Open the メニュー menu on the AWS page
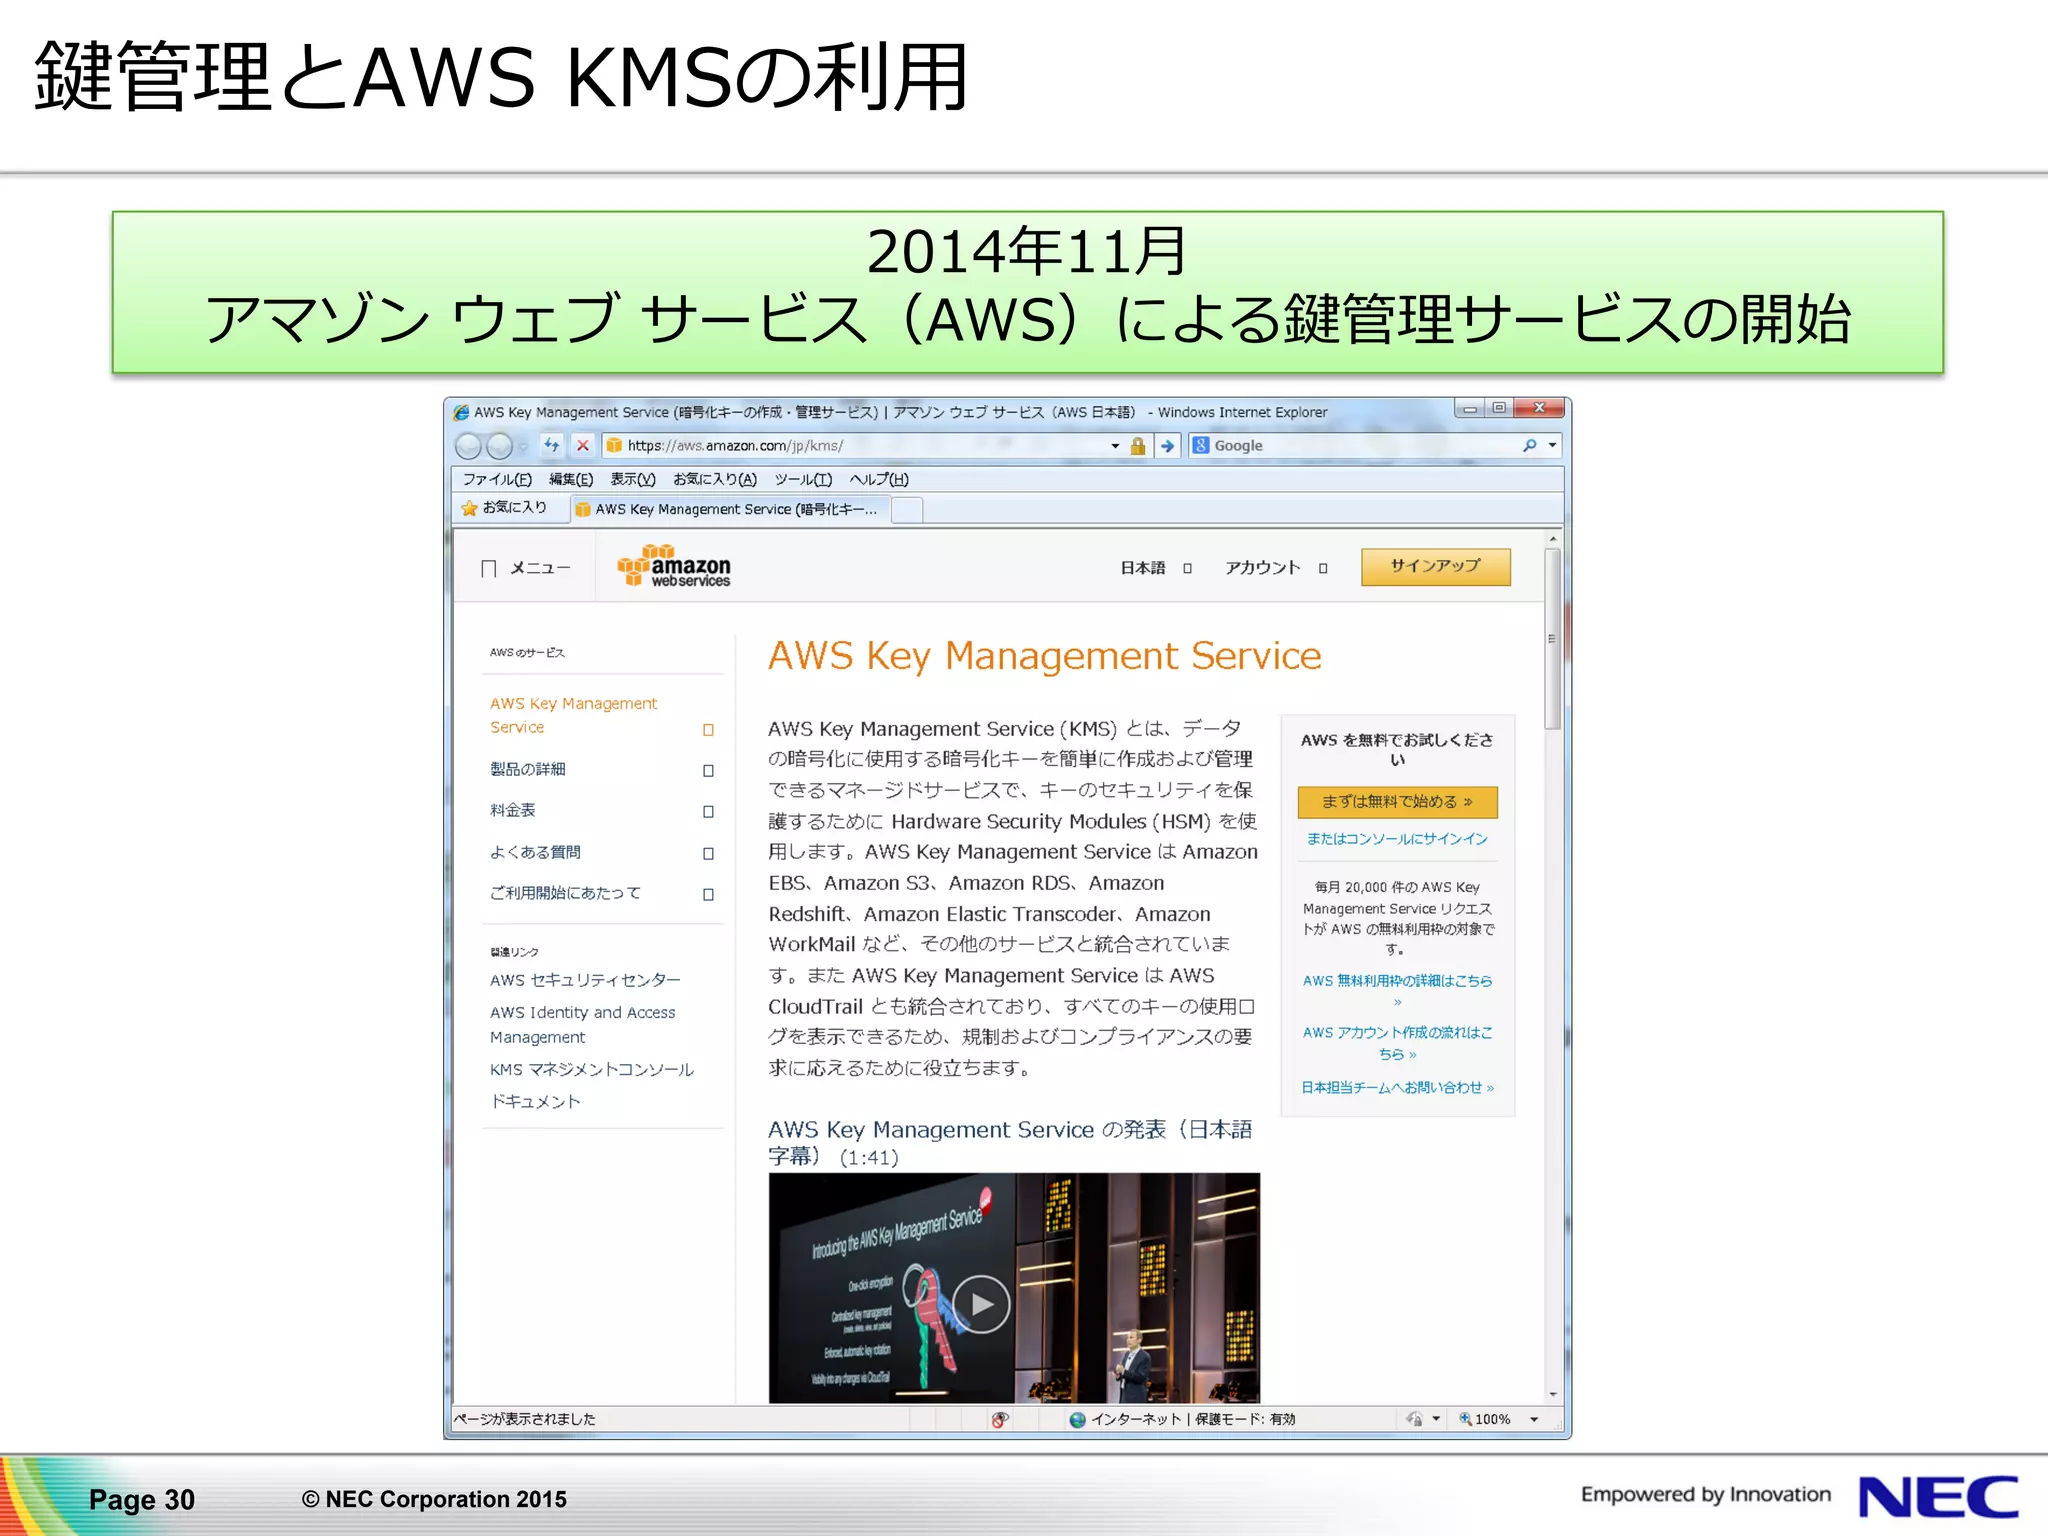 (x=526, y=568)
